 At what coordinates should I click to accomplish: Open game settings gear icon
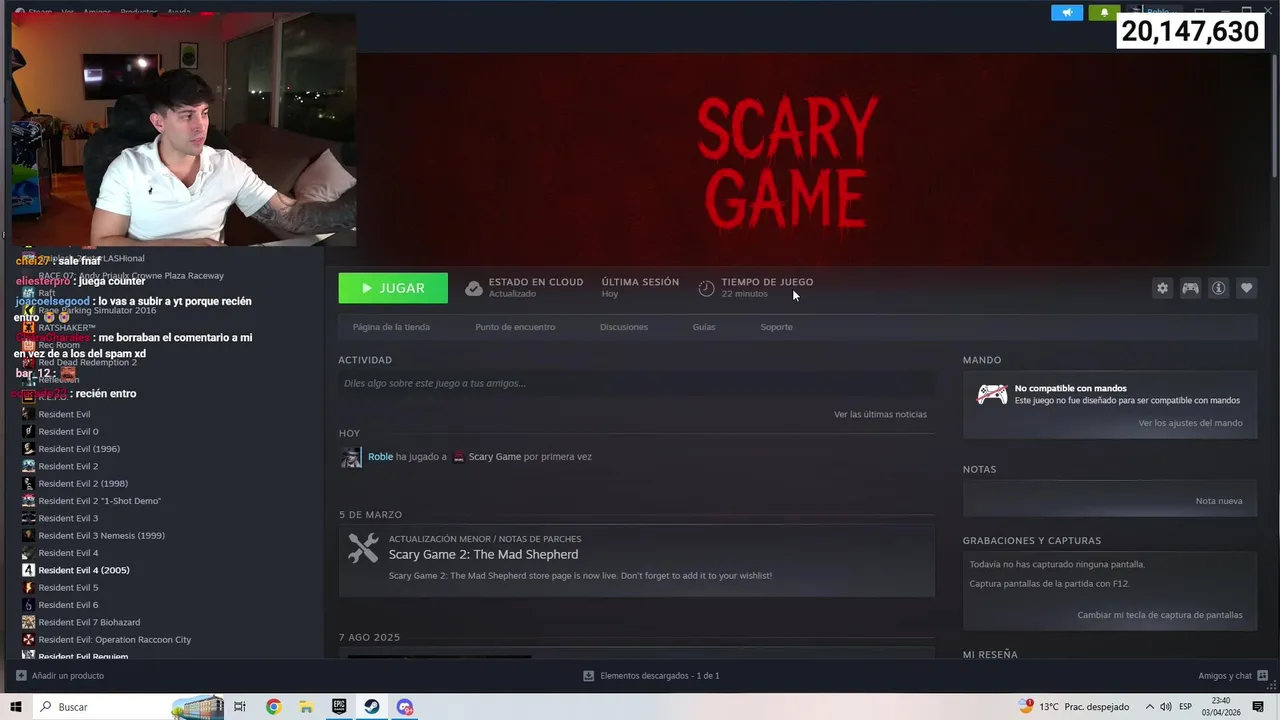(1162, 288)
